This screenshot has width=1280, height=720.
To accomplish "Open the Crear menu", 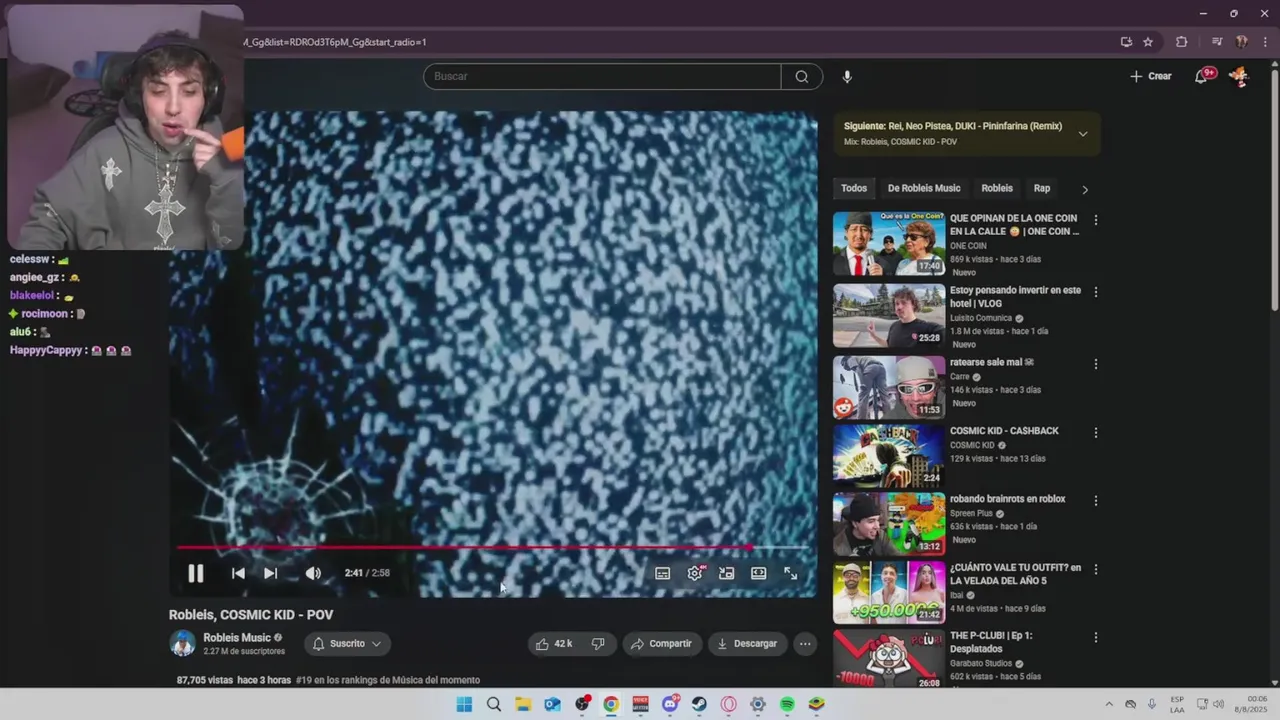I will 1151,76.
